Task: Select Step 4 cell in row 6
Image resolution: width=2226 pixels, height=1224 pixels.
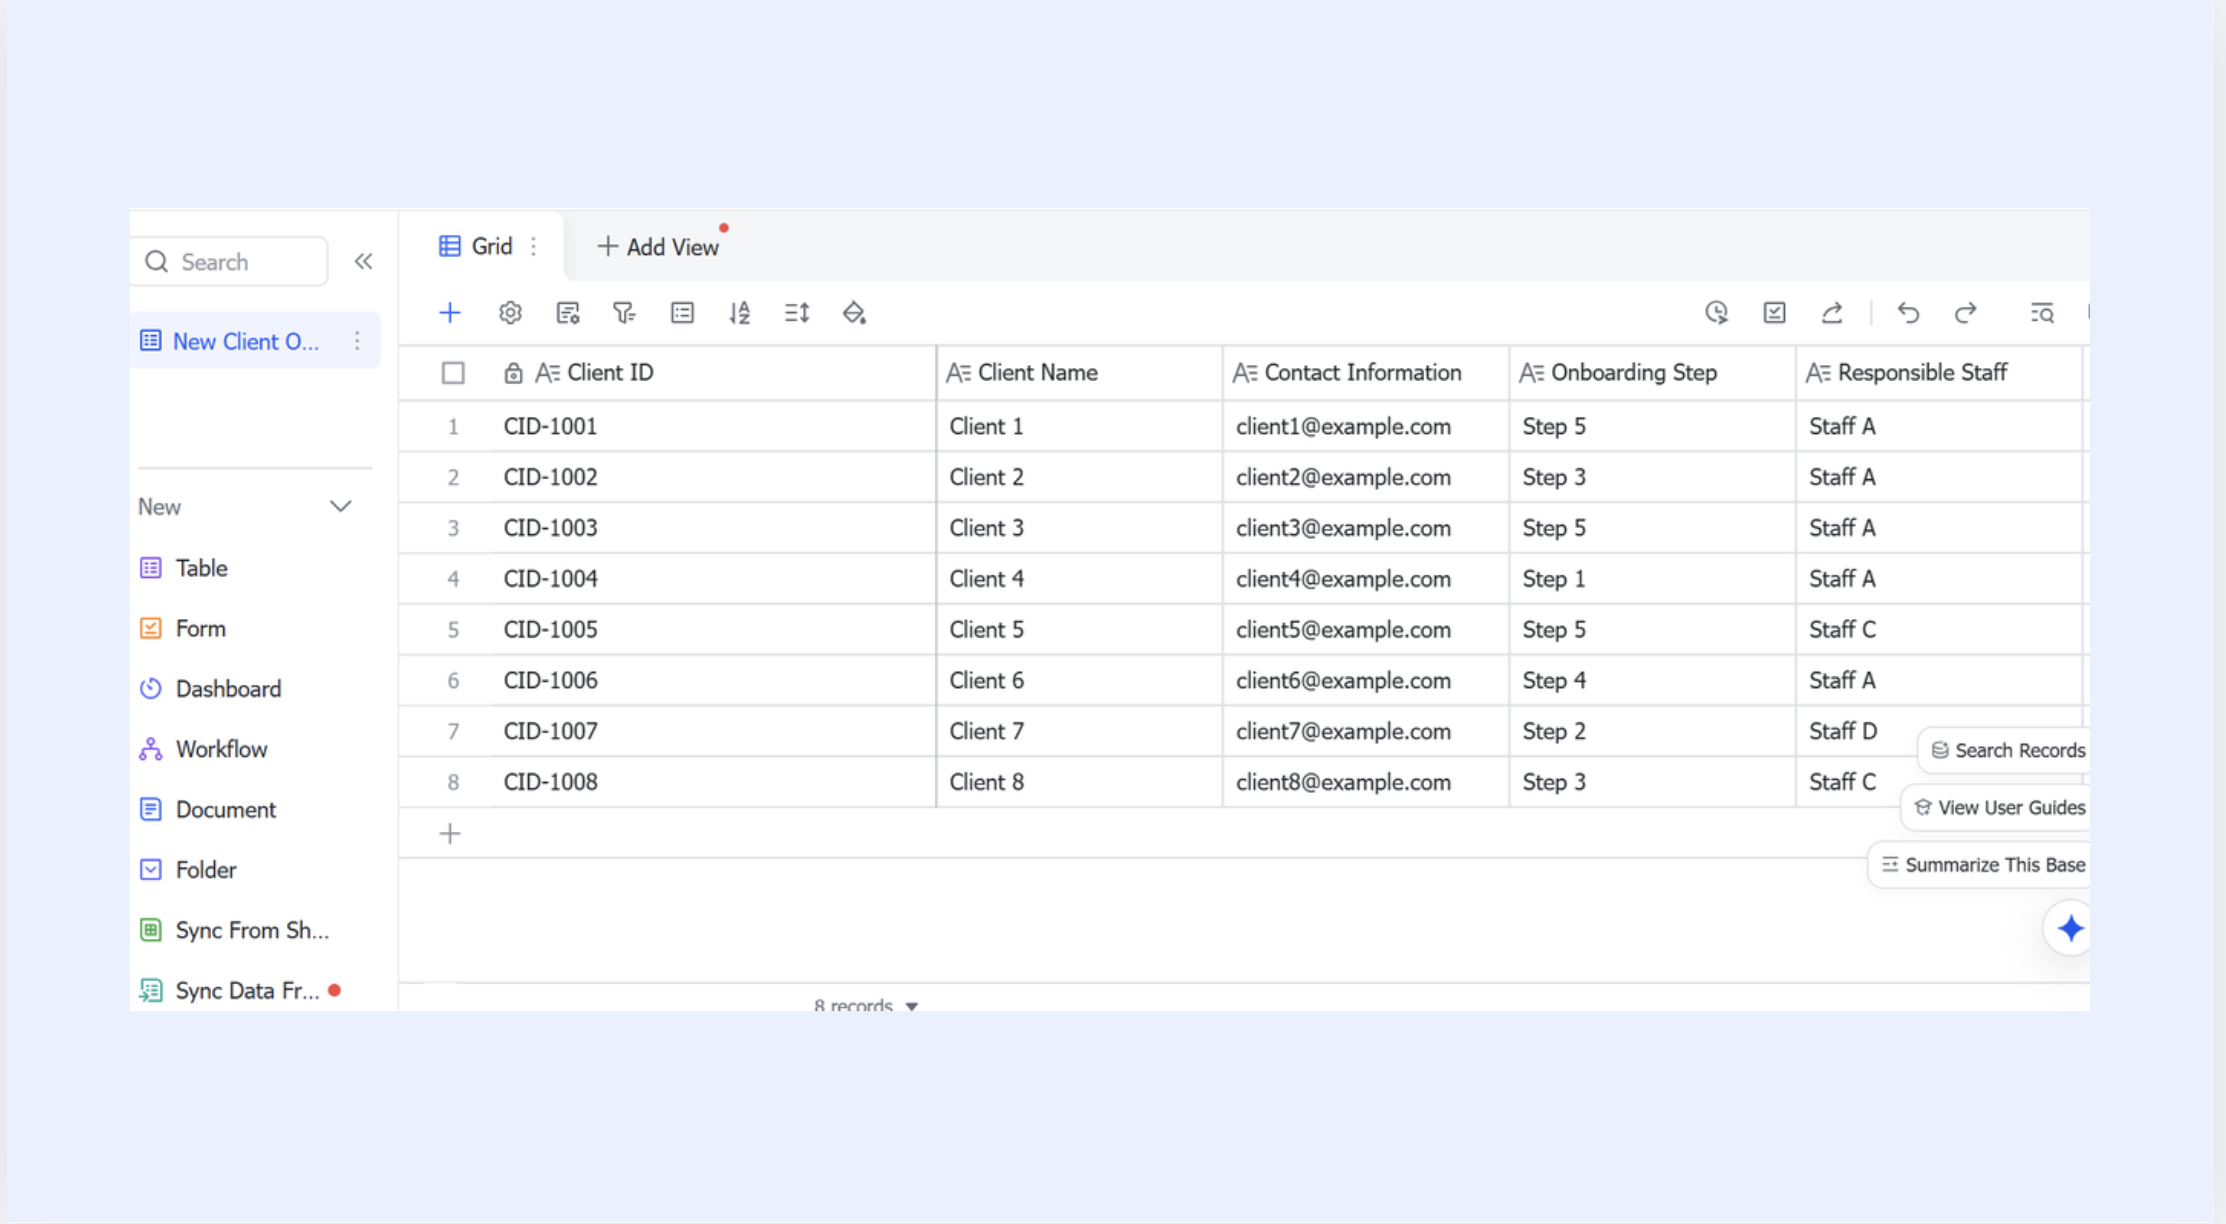Action: (1652, 680)
